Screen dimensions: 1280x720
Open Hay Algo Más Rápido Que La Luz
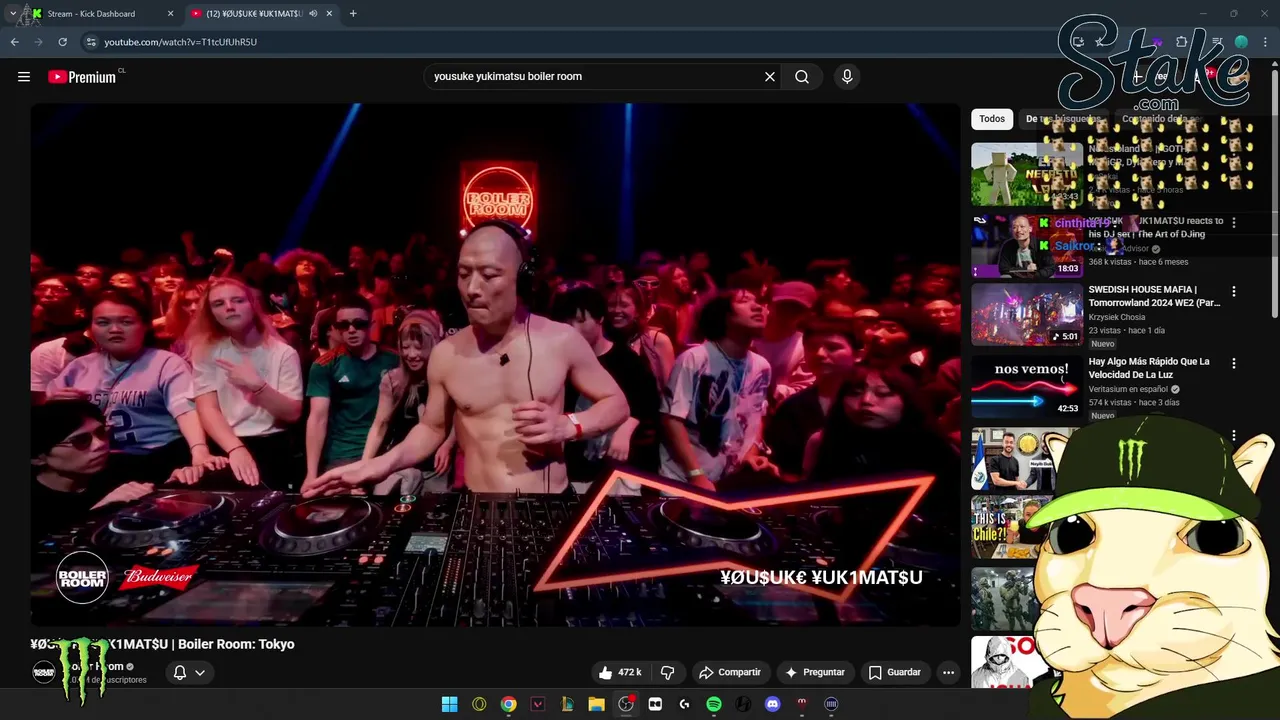1149,368
